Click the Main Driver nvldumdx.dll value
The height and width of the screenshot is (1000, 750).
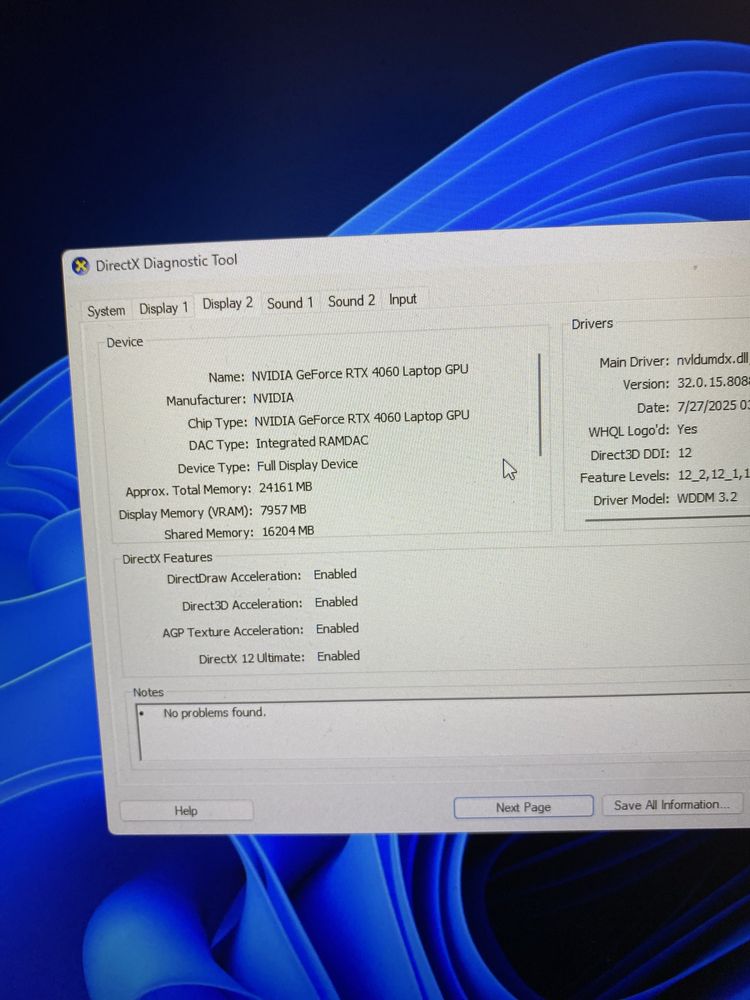coord(713,359)
